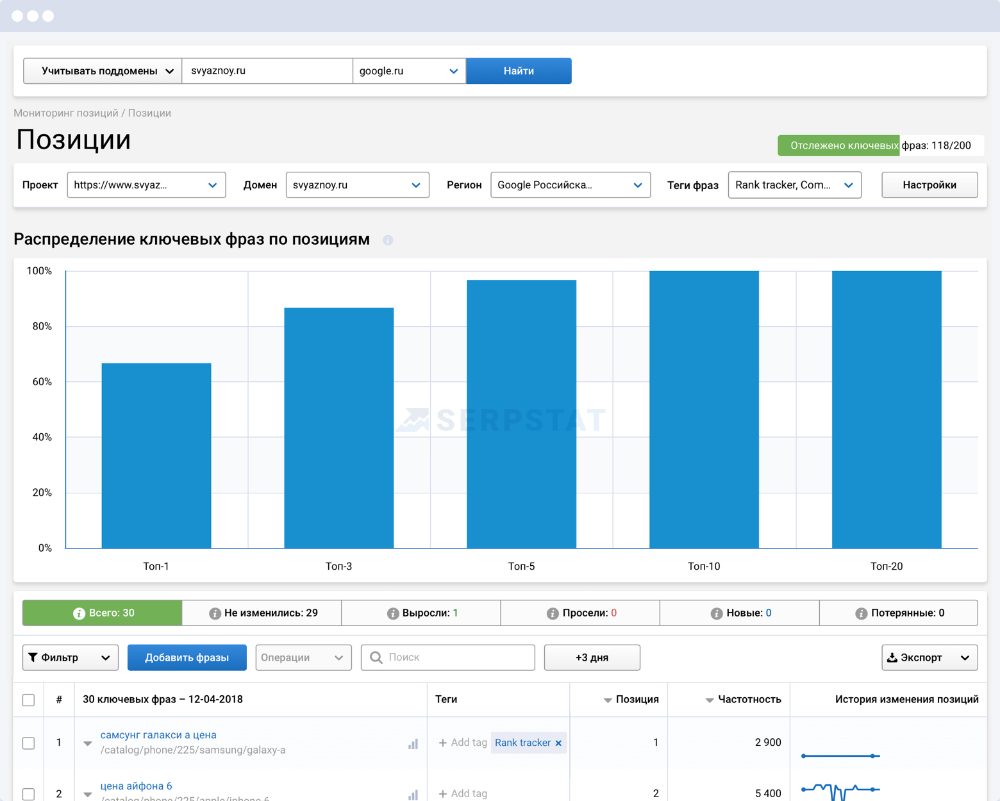Click the download icon on Экспорт button
This screenshot has width=1000, height=801.
coord(892,658)
